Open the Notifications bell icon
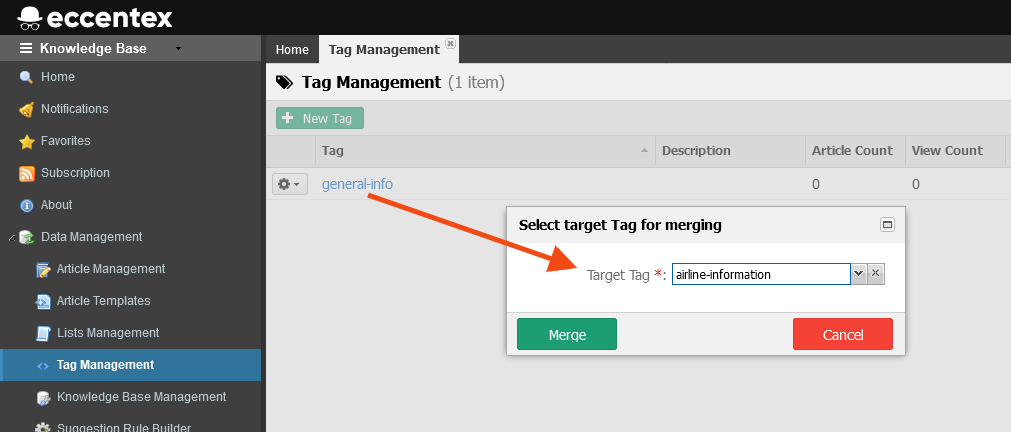Image resolution: width=1011 pixels, height=432 pixels. click(x=26, y=109)
